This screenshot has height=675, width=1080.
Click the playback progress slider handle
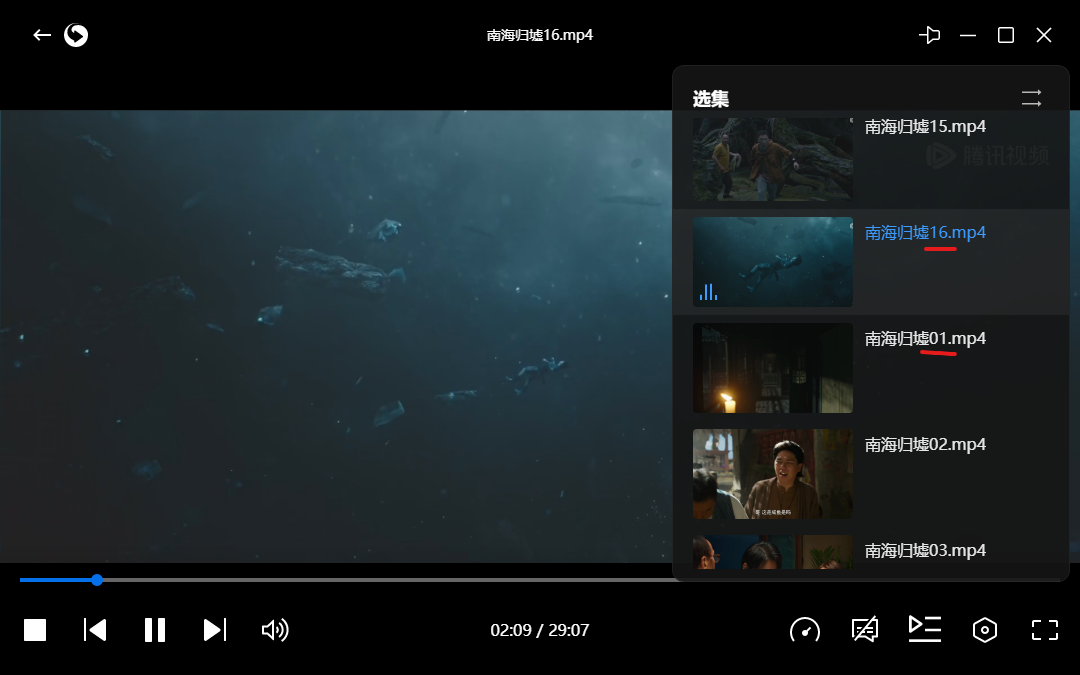pos(97,580)
